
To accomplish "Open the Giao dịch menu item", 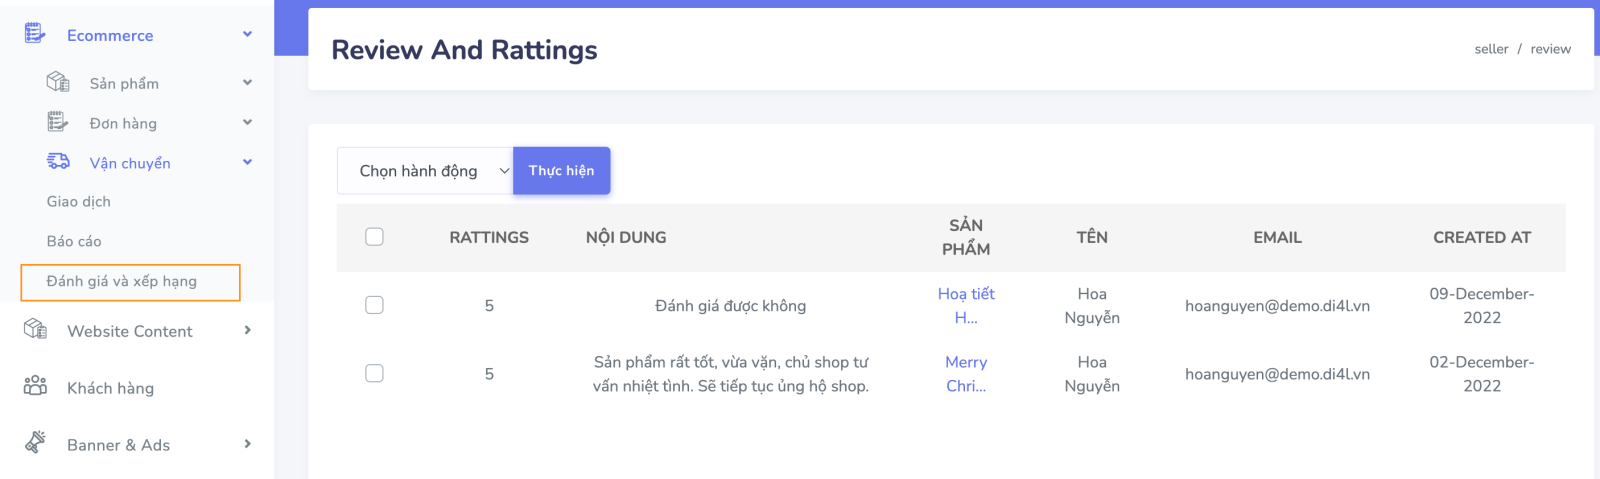I will coord(79,202).
